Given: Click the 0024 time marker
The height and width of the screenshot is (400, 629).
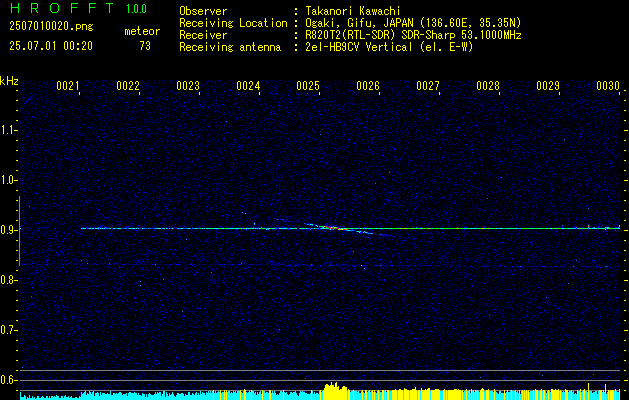Looking at the screenshot, I should pos(248,86).
